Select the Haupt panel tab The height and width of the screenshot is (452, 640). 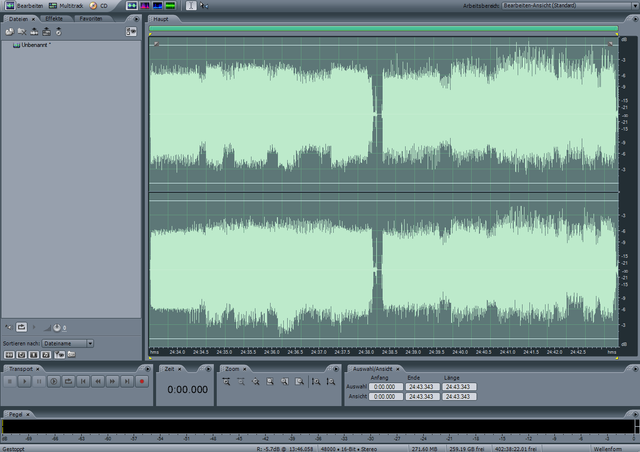(x=161, y=19)
